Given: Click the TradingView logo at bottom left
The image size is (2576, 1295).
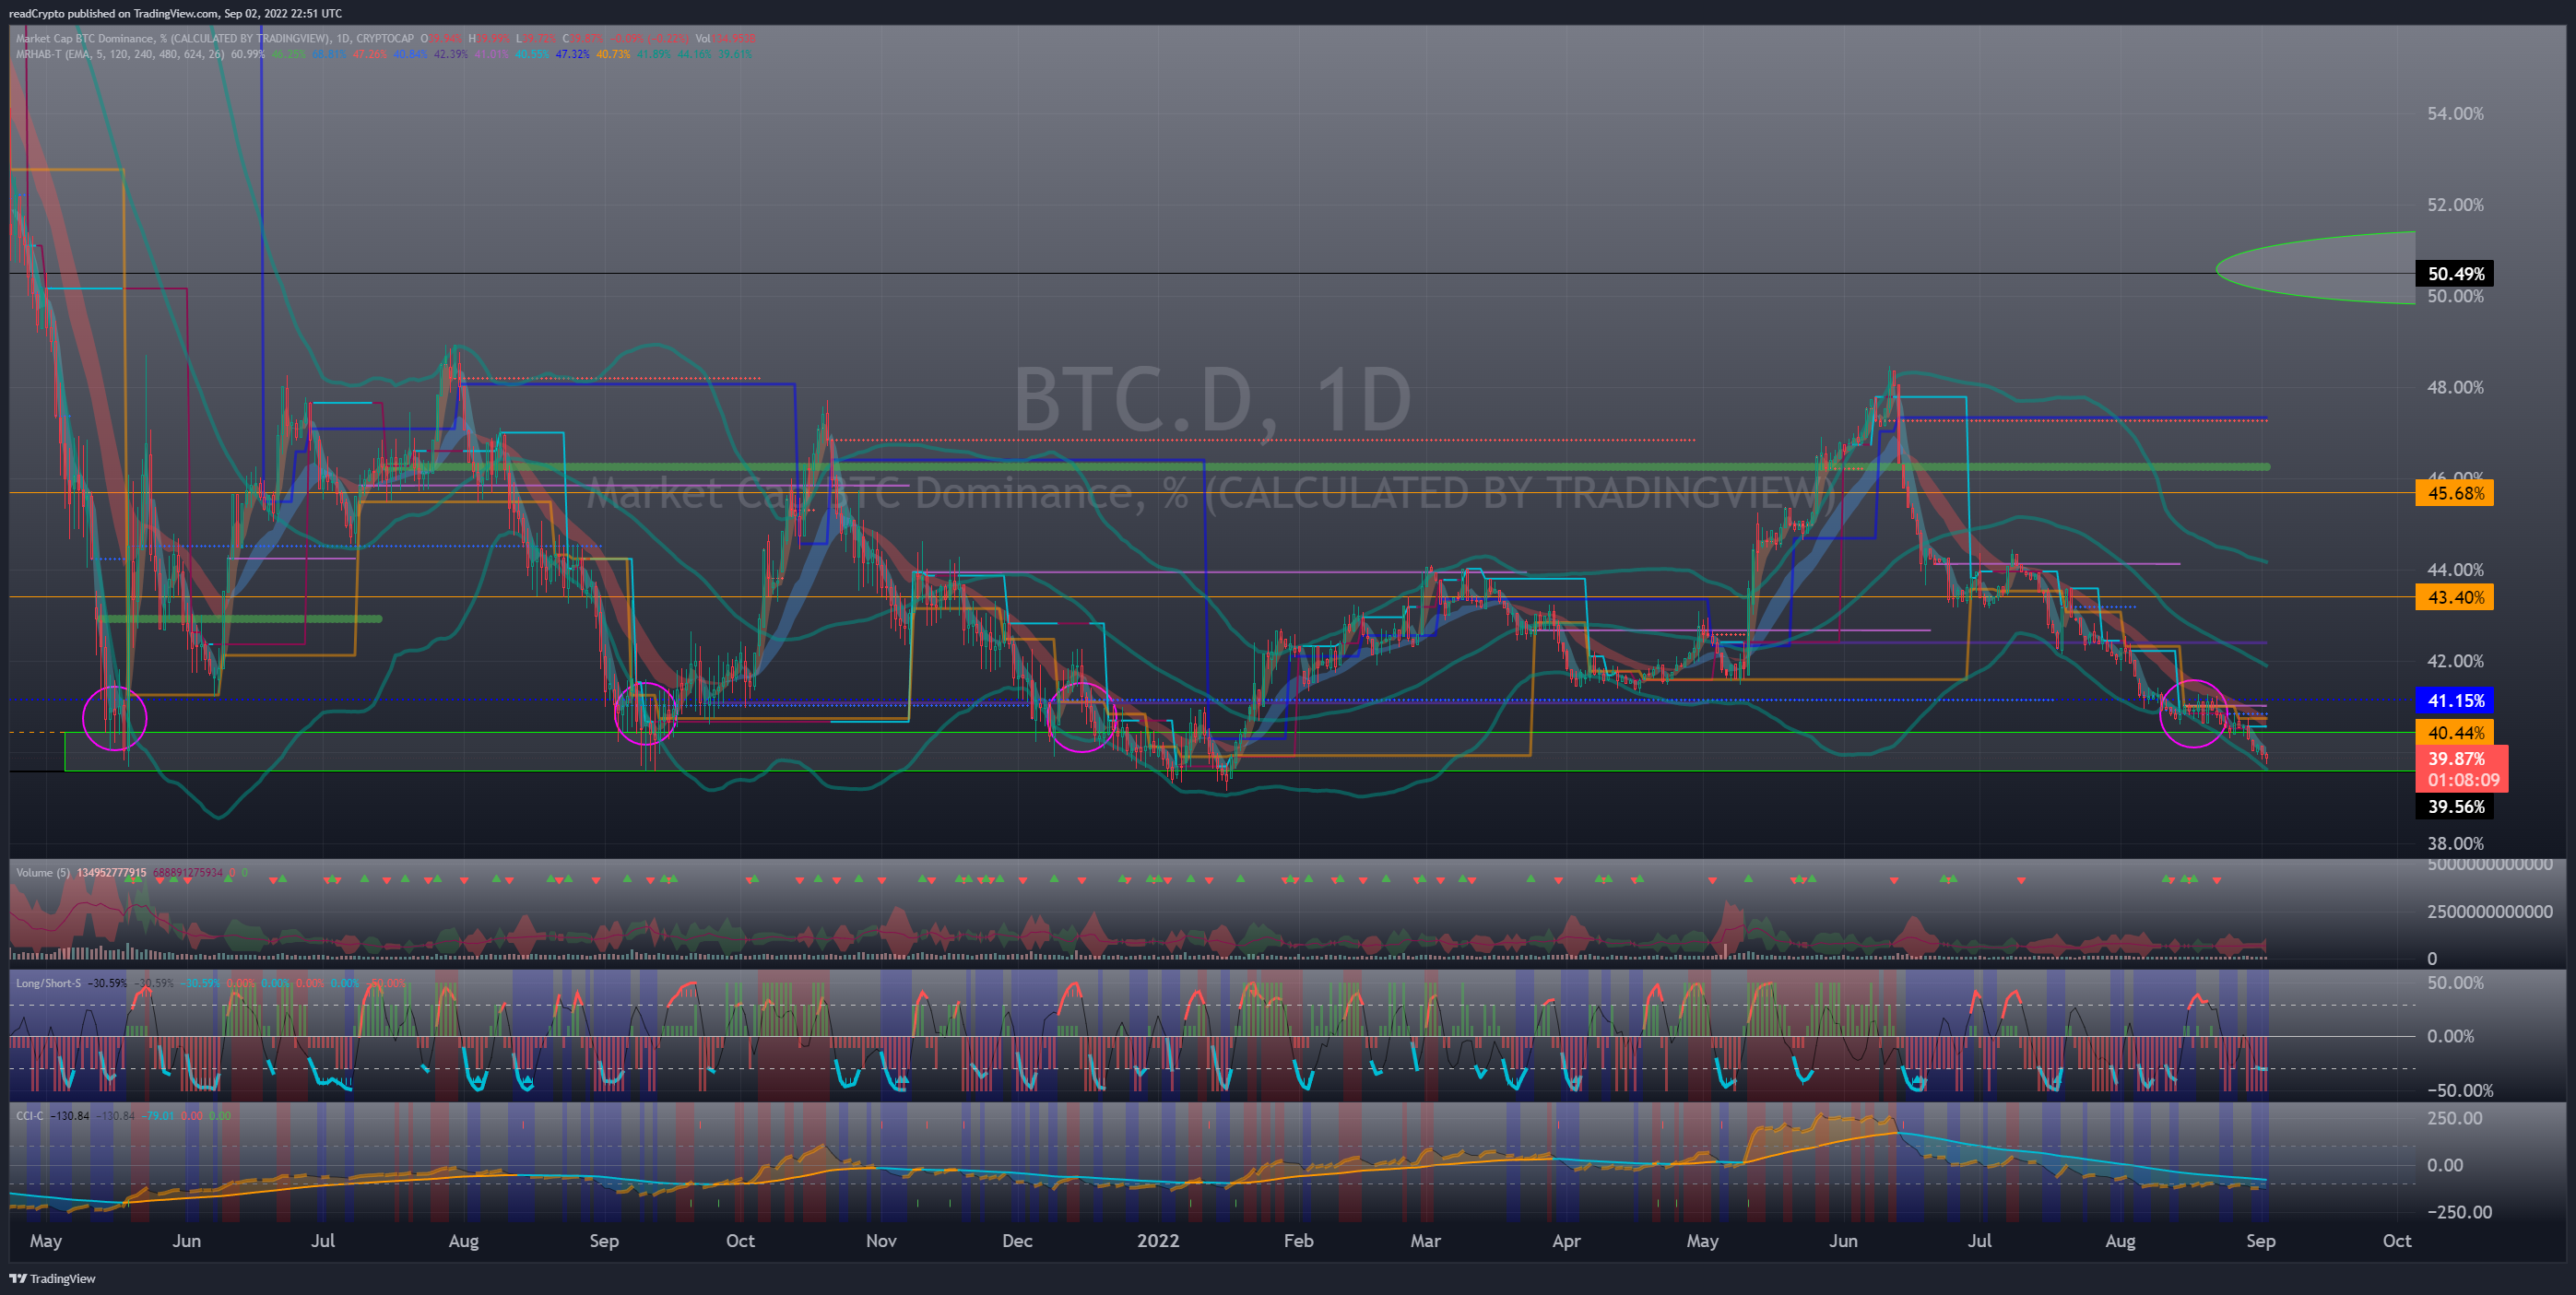Looking at the screenshot, I should click(52, 1278).
